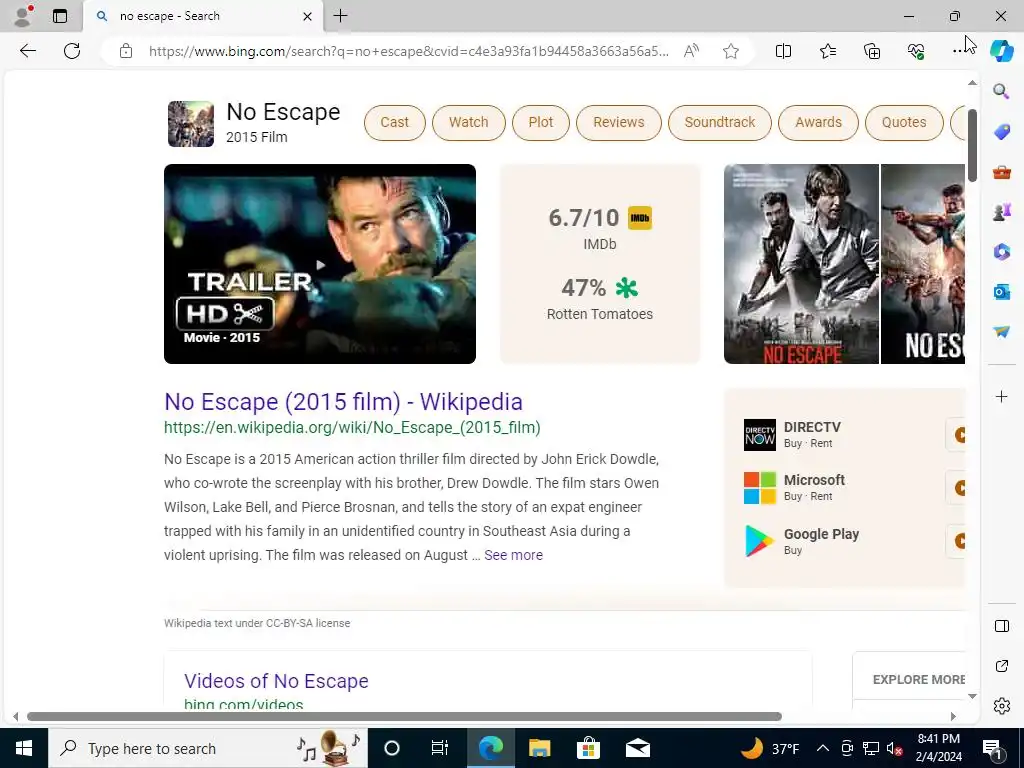
Task: Open Task View on taskbar
Action: (440, 748)
